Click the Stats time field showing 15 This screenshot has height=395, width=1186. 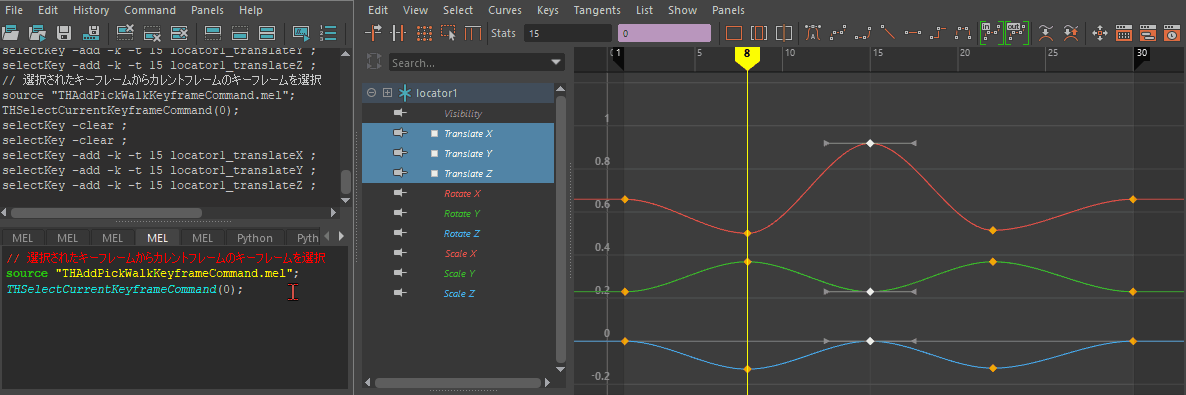(x=567, y=33)
